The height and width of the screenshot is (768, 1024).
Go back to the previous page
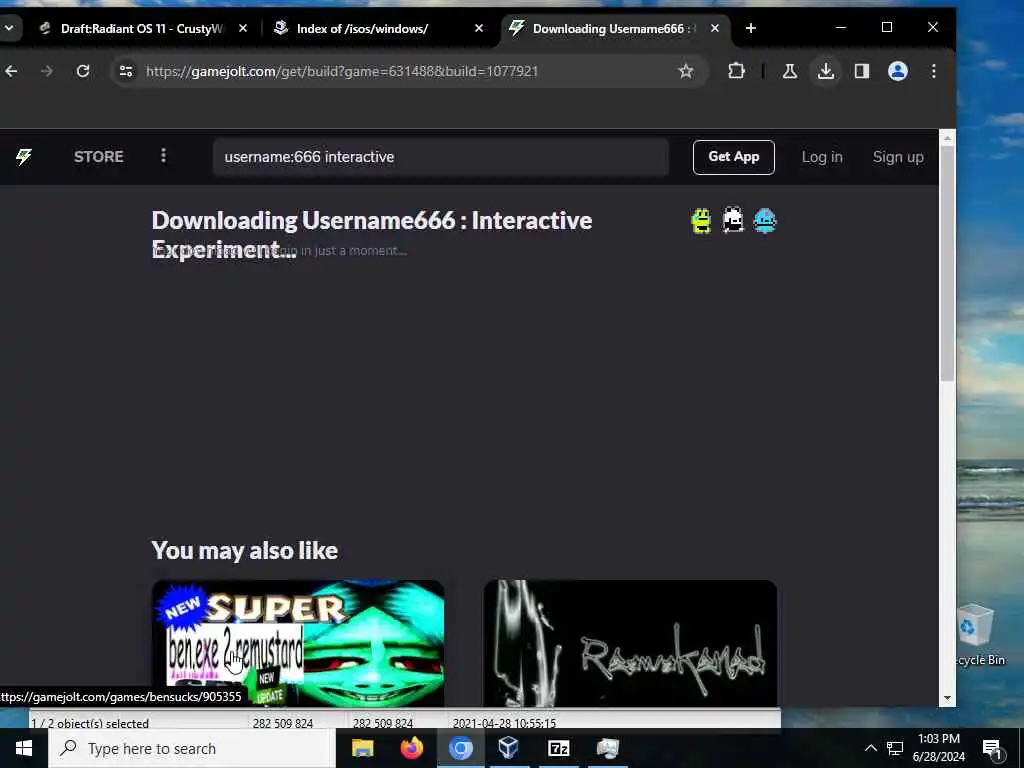(x=11, y=71)
